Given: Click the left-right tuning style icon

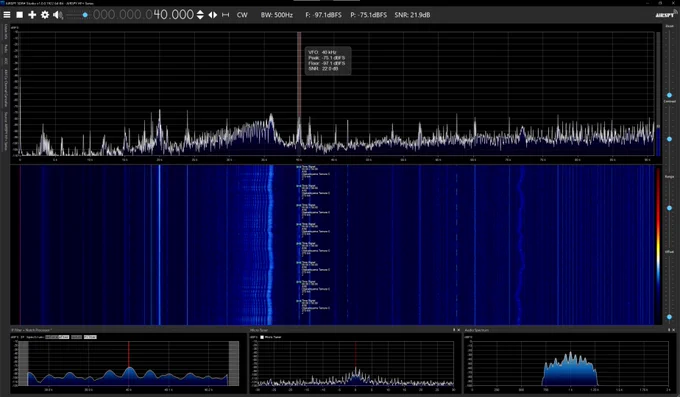Looking at the screenshot, I should 212,15.
